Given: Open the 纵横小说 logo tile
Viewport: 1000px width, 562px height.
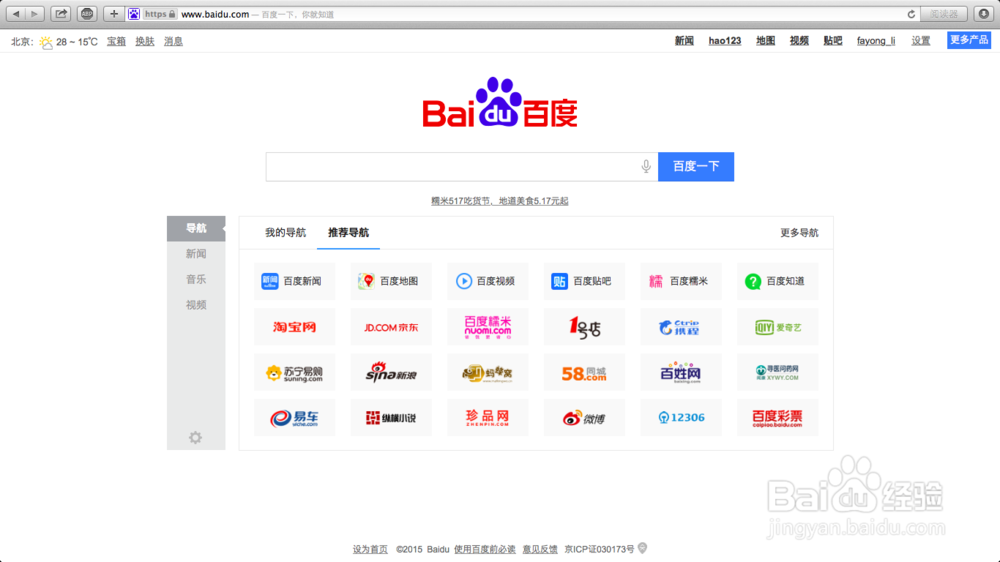Looking at the screenshot, I should pos(391,418).
